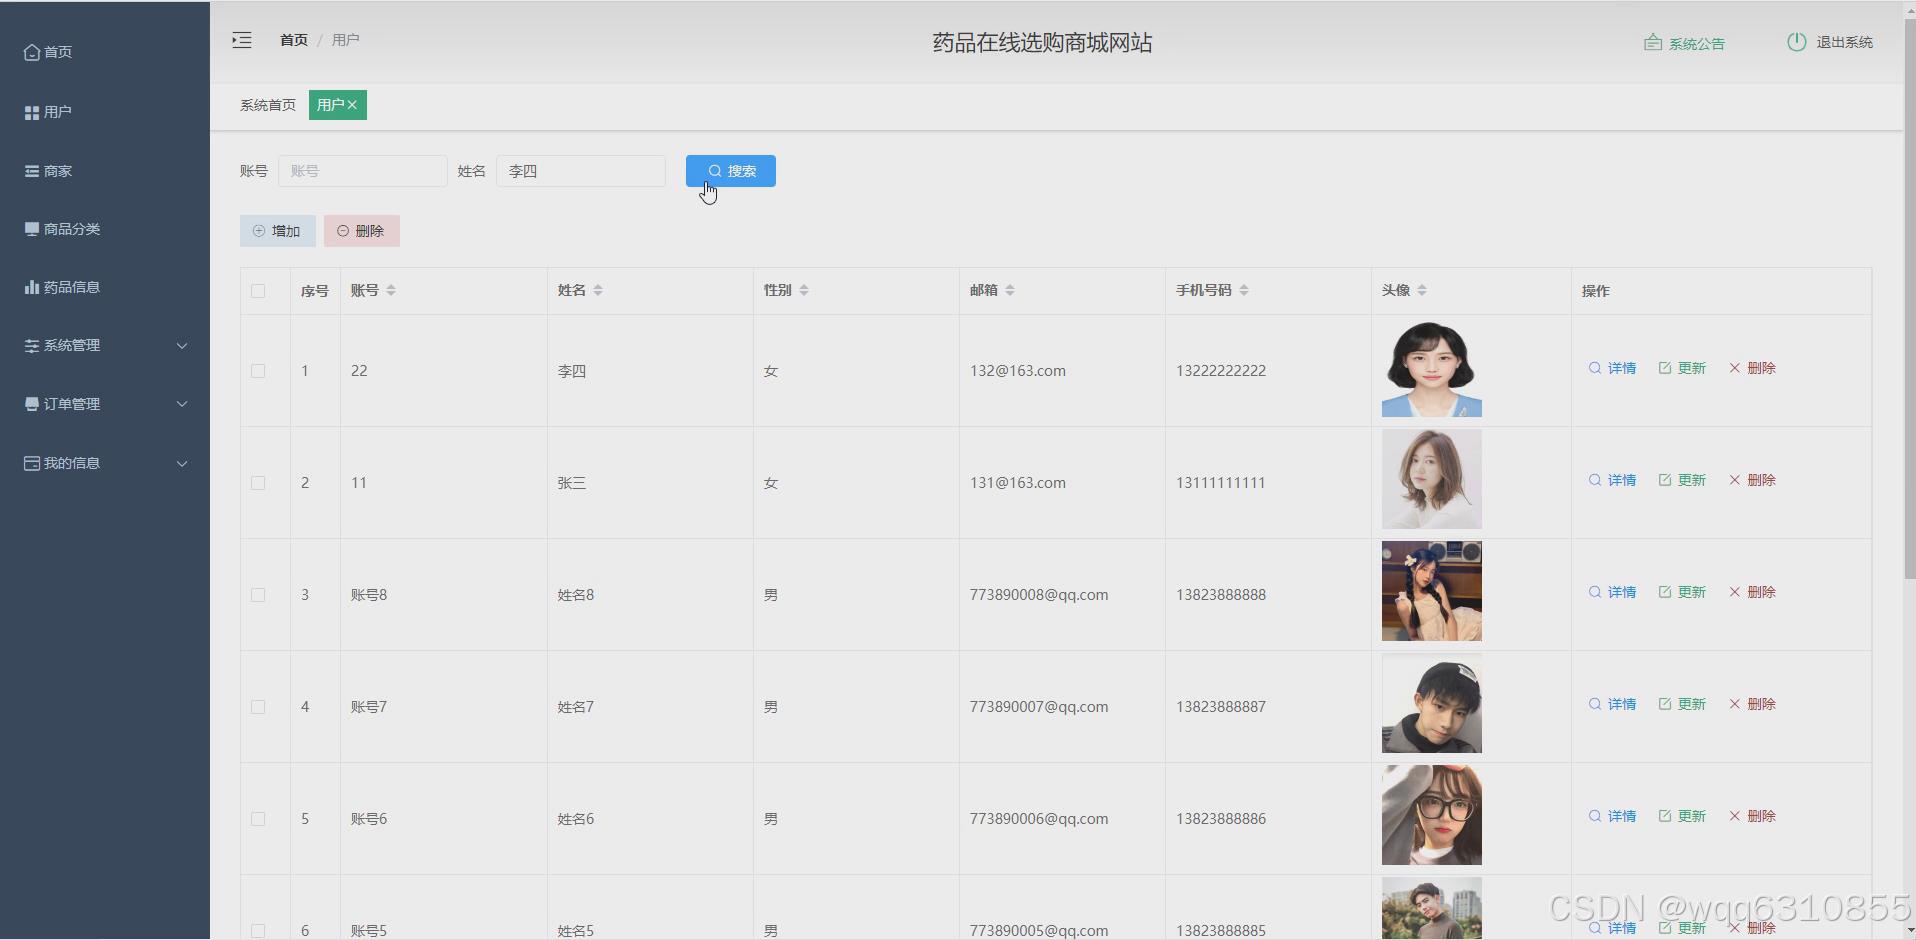The height and width of the screenshot is (940, 1916).
Task: Click phone number 13111111111
Action: click(1220, 483)
